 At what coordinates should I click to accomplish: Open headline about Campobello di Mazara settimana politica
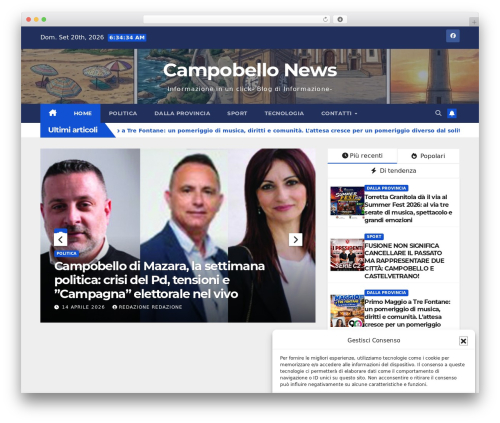pyautogui.click(x=159, y=280)
